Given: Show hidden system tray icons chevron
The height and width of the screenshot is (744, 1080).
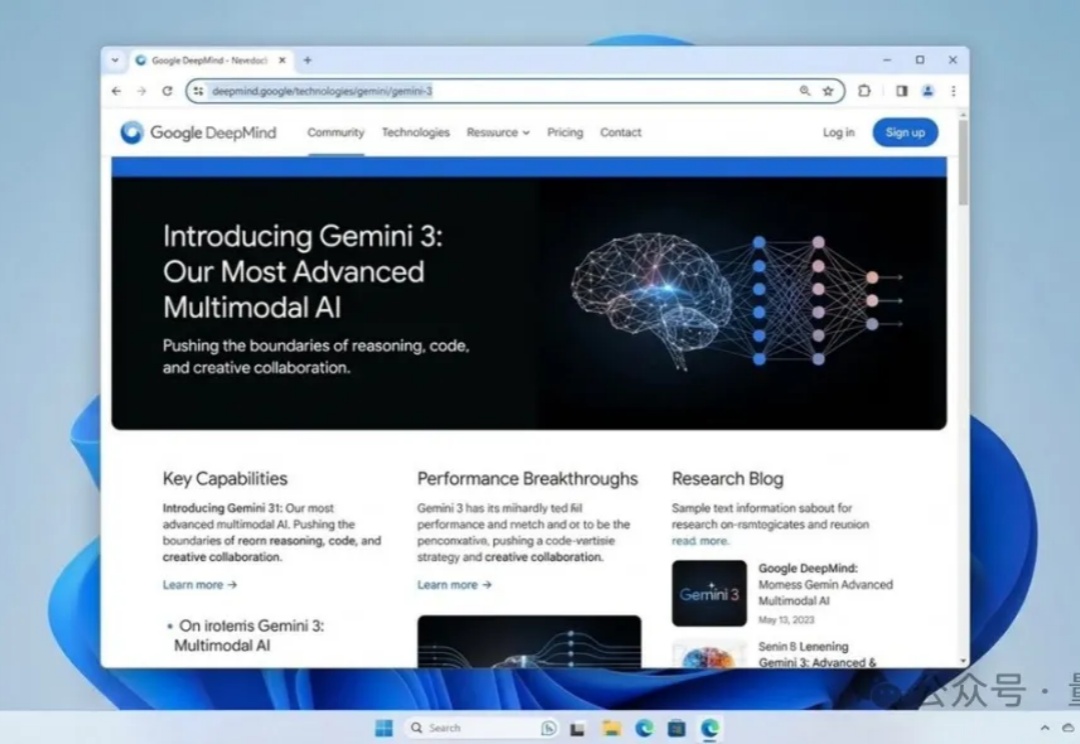Looking at the screenshot, I should [x=1045, y=728].
